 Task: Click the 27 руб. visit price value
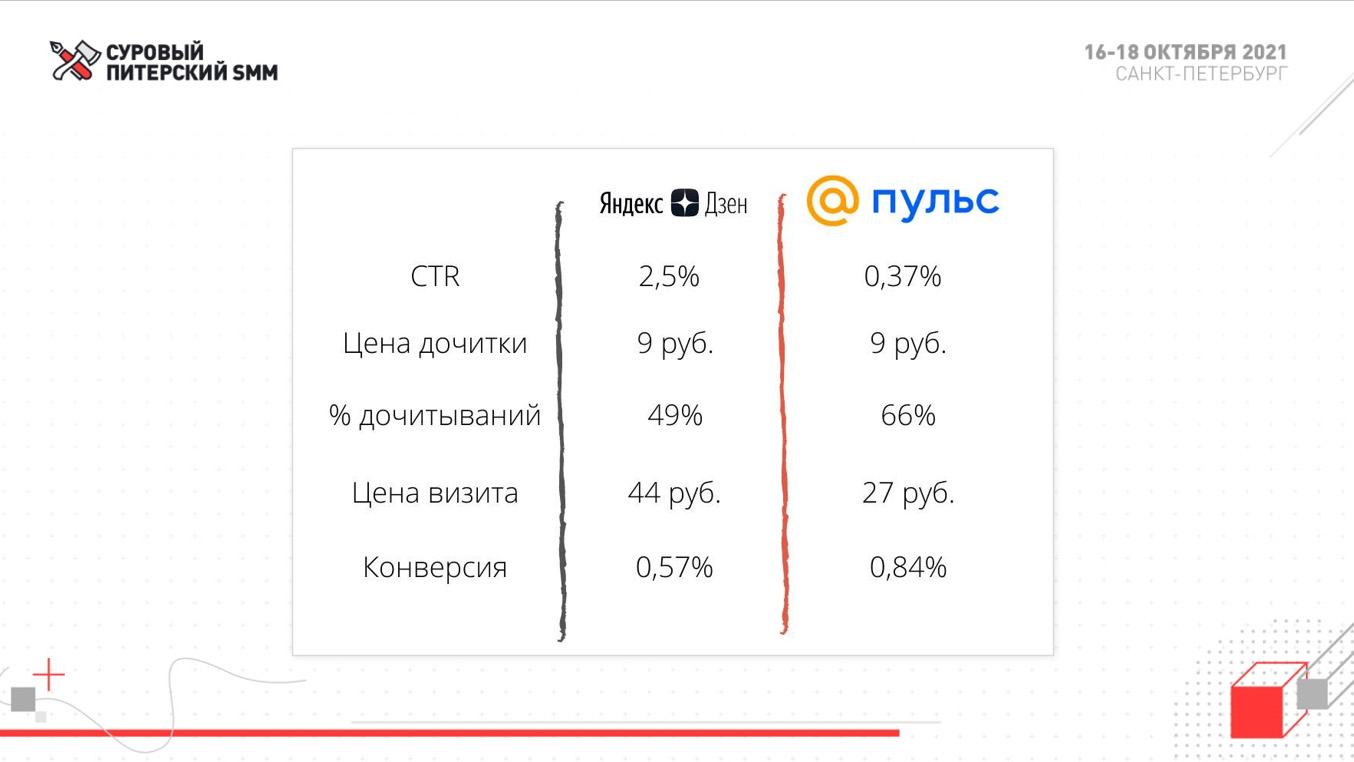pos(908,493)
